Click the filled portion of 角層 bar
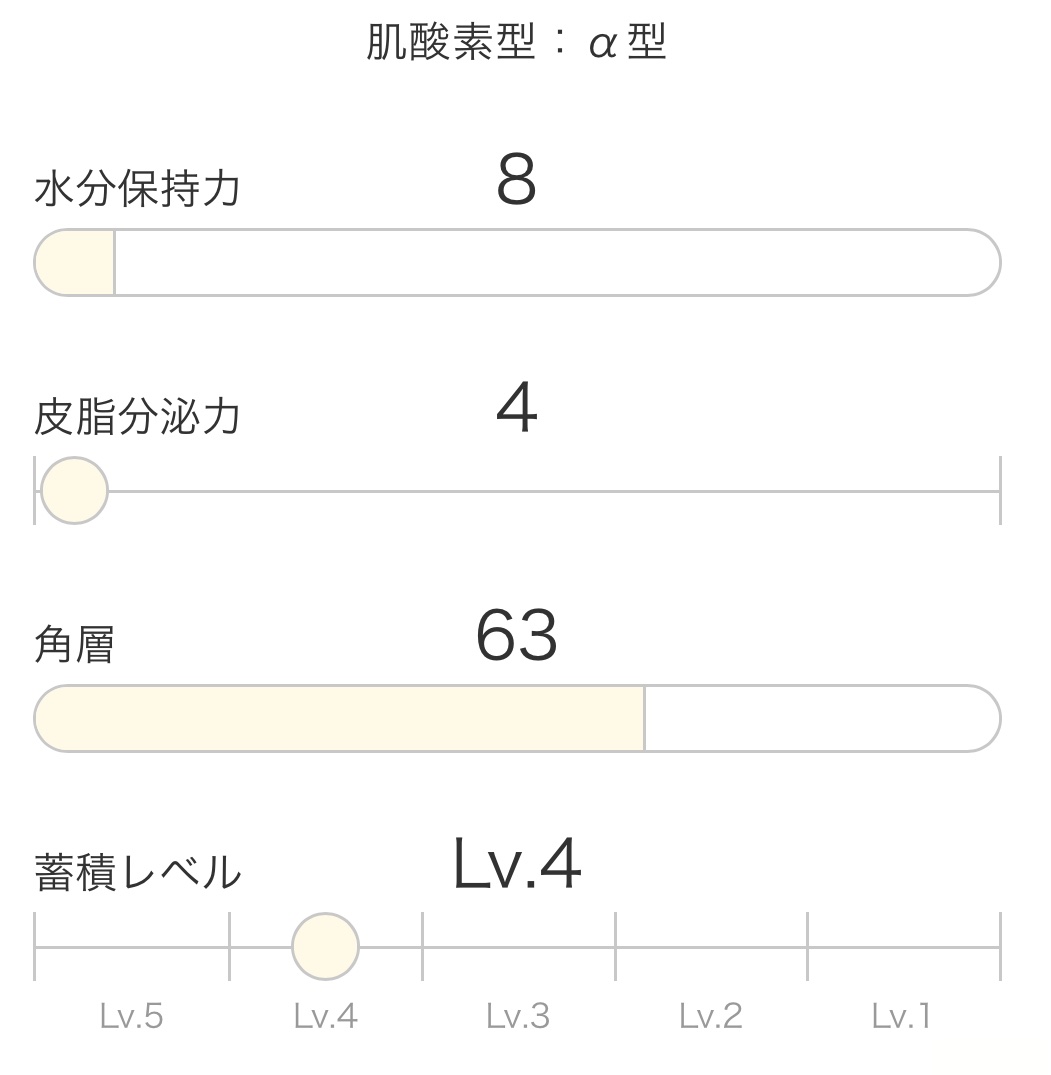The width and height of the screenshot is (1051, 1075). coord(340,717)
